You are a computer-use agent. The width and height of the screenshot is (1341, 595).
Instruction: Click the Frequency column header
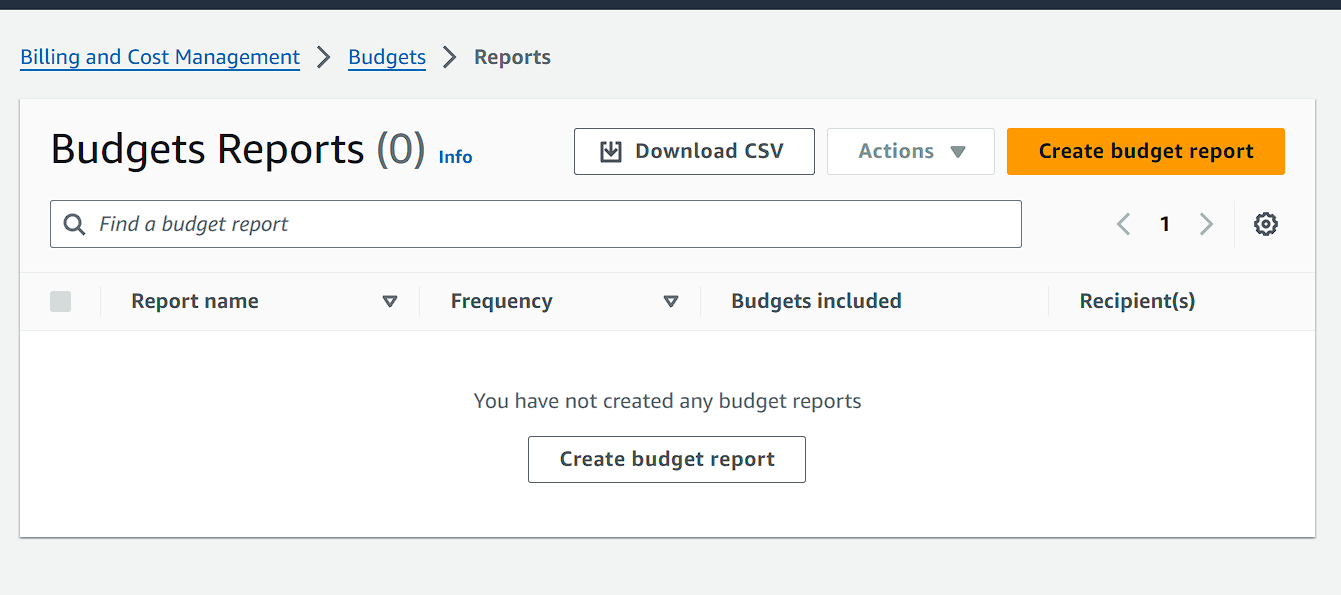tap(501, 301)
